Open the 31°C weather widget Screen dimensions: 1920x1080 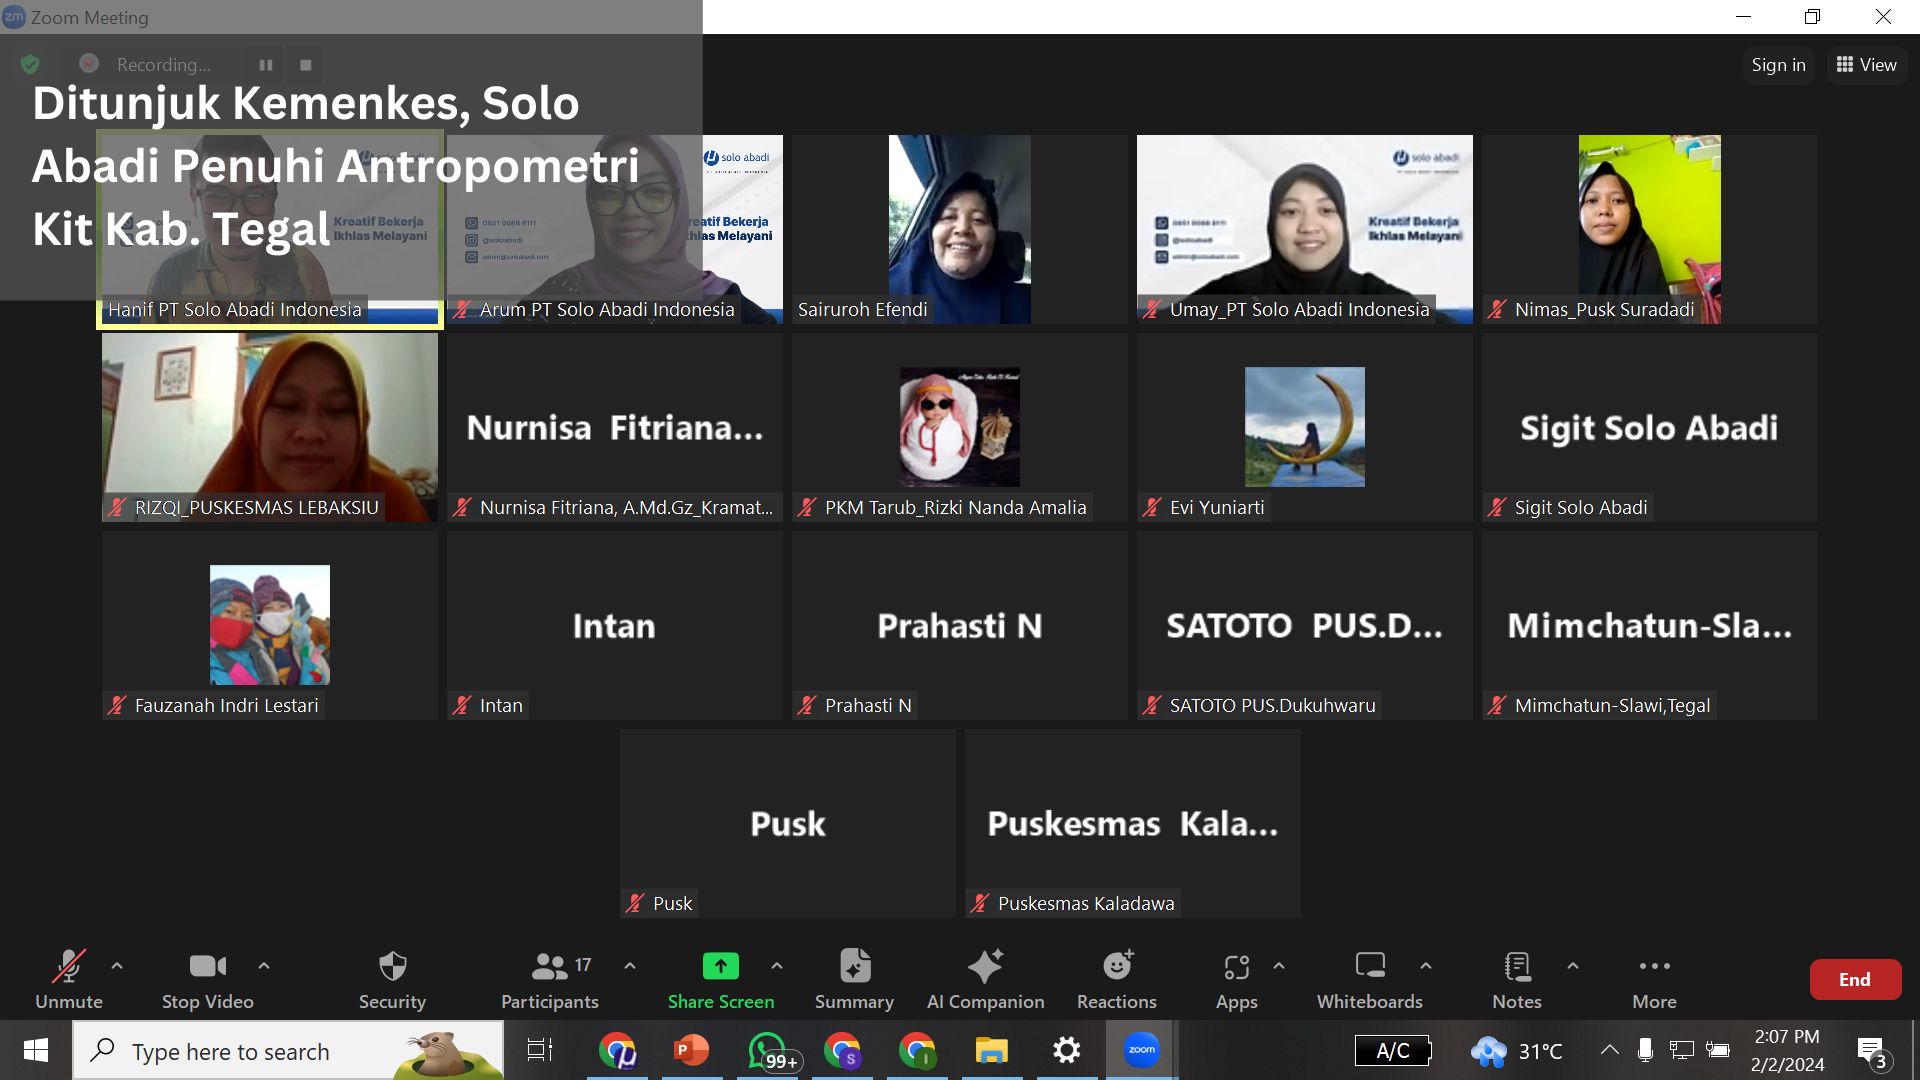coord(1516,1051)
